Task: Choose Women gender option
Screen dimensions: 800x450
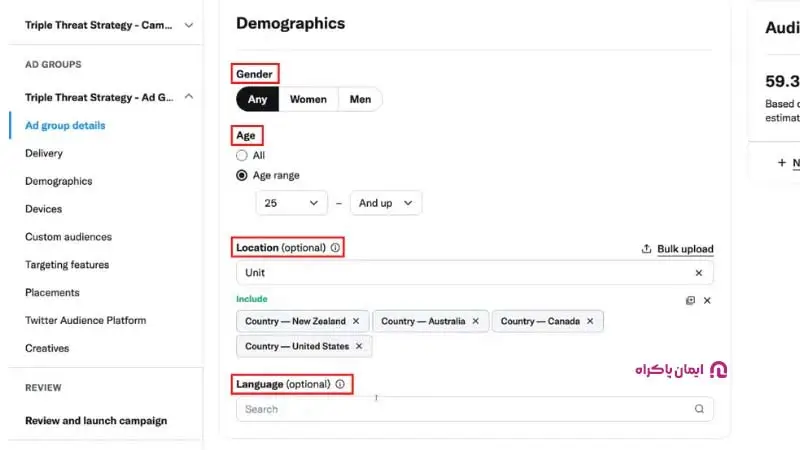Action: click(x=308, y=99)
